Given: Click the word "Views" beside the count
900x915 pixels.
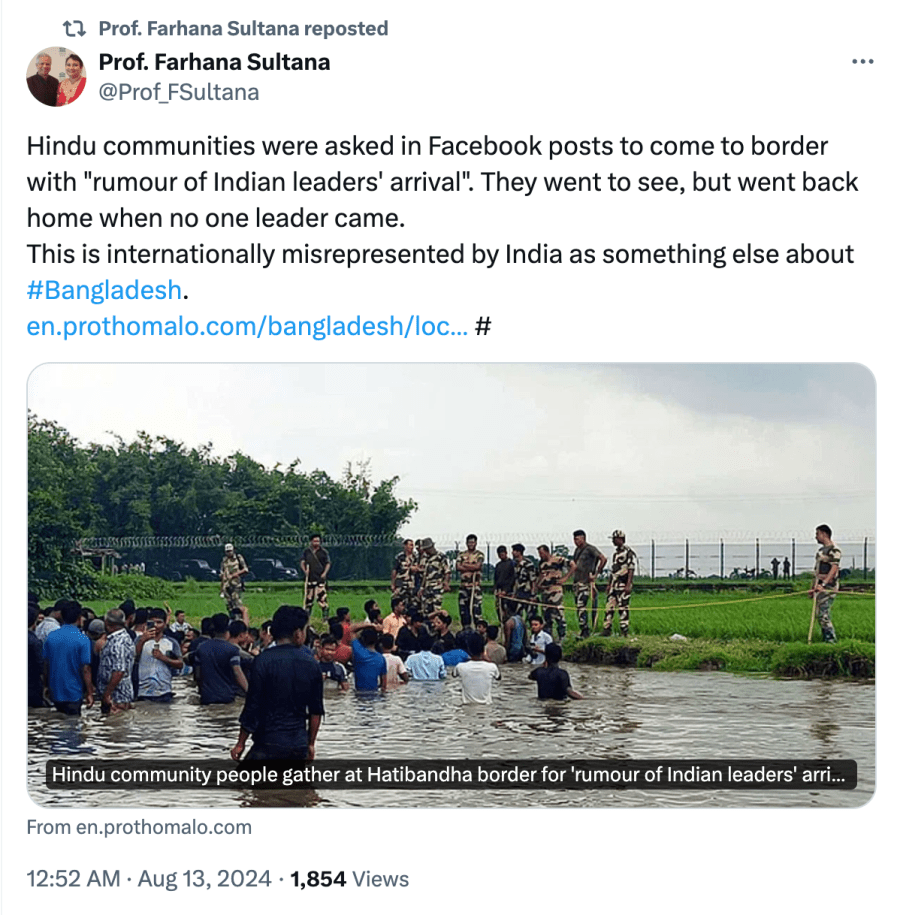Looking at the screenshot, I should click(381, 879).
